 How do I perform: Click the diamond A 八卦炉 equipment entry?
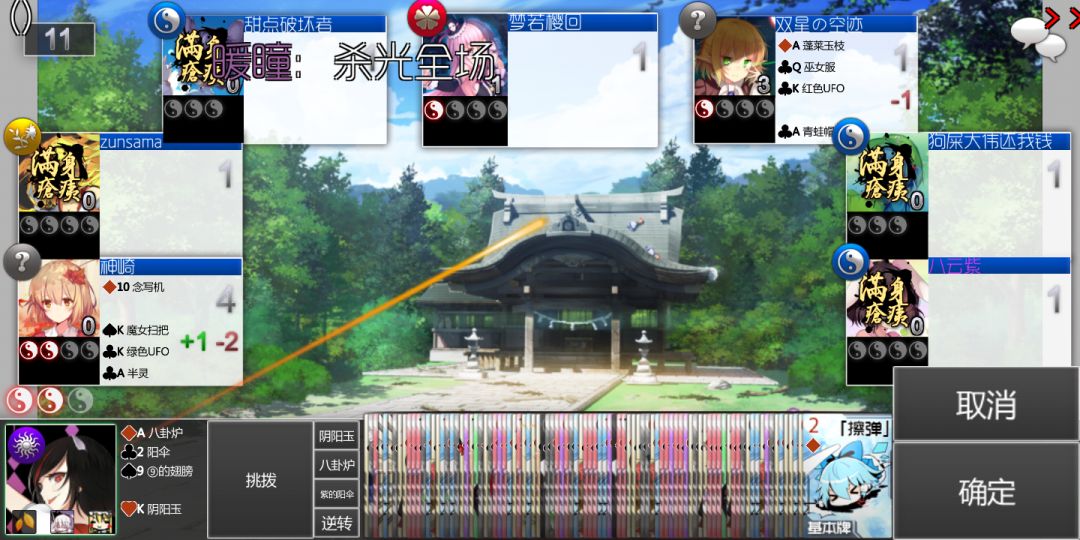point(153,433)
